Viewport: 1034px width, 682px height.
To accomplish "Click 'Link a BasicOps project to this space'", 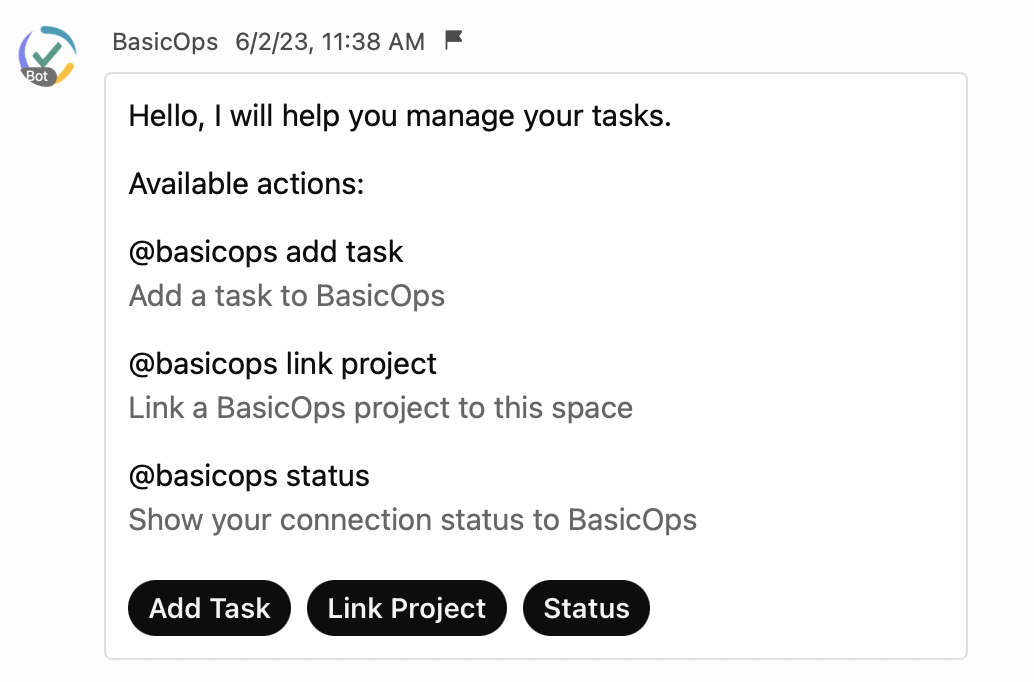I will (380, 408).
